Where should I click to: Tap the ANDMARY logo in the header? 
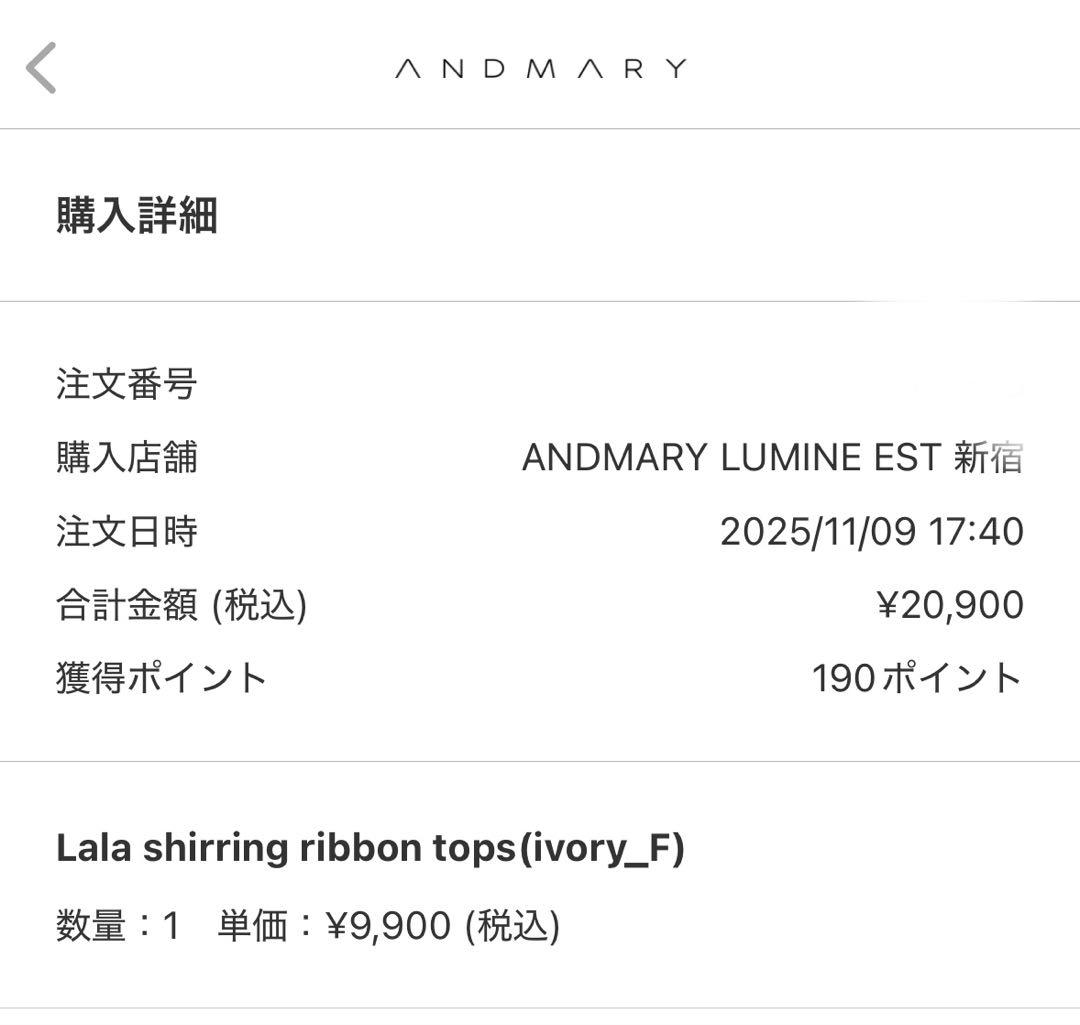540,67
